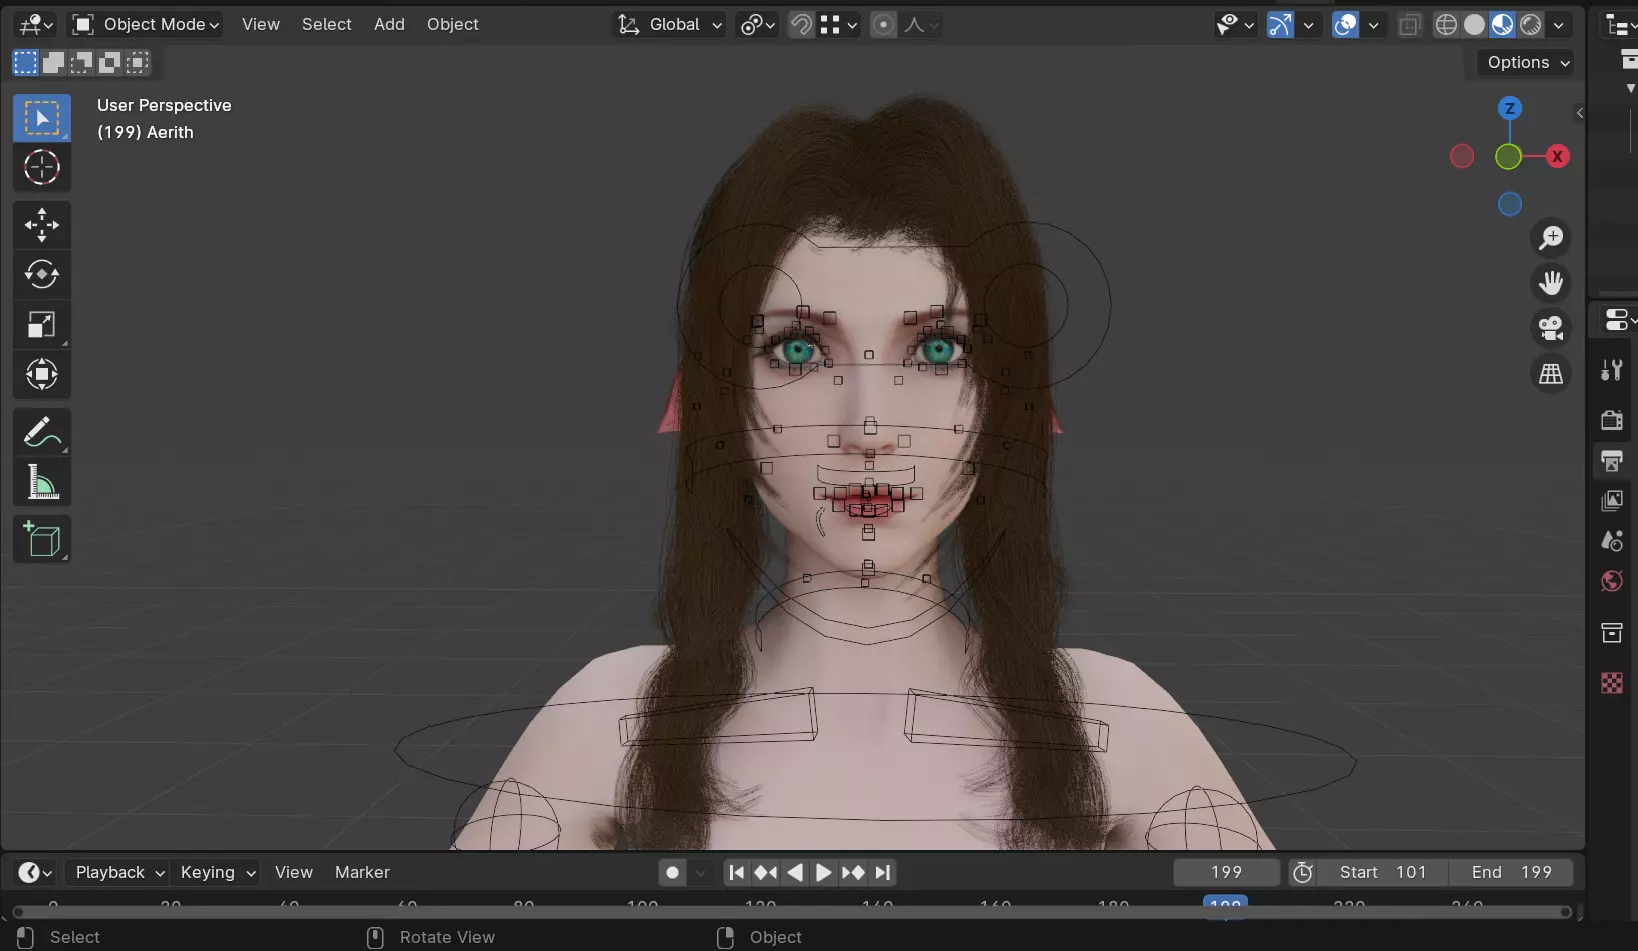Open the Options dropdown
This screenshot has width=1638, height=951.
(1526, 63)
